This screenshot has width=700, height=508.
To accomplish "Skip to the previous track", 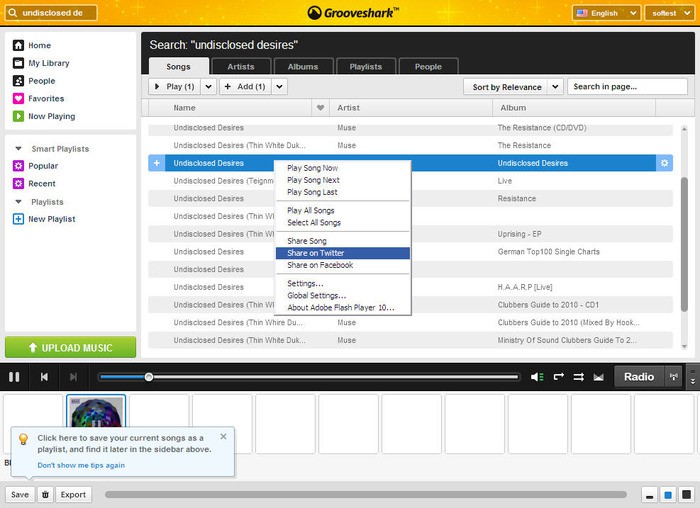I will [x=44, y=377].
